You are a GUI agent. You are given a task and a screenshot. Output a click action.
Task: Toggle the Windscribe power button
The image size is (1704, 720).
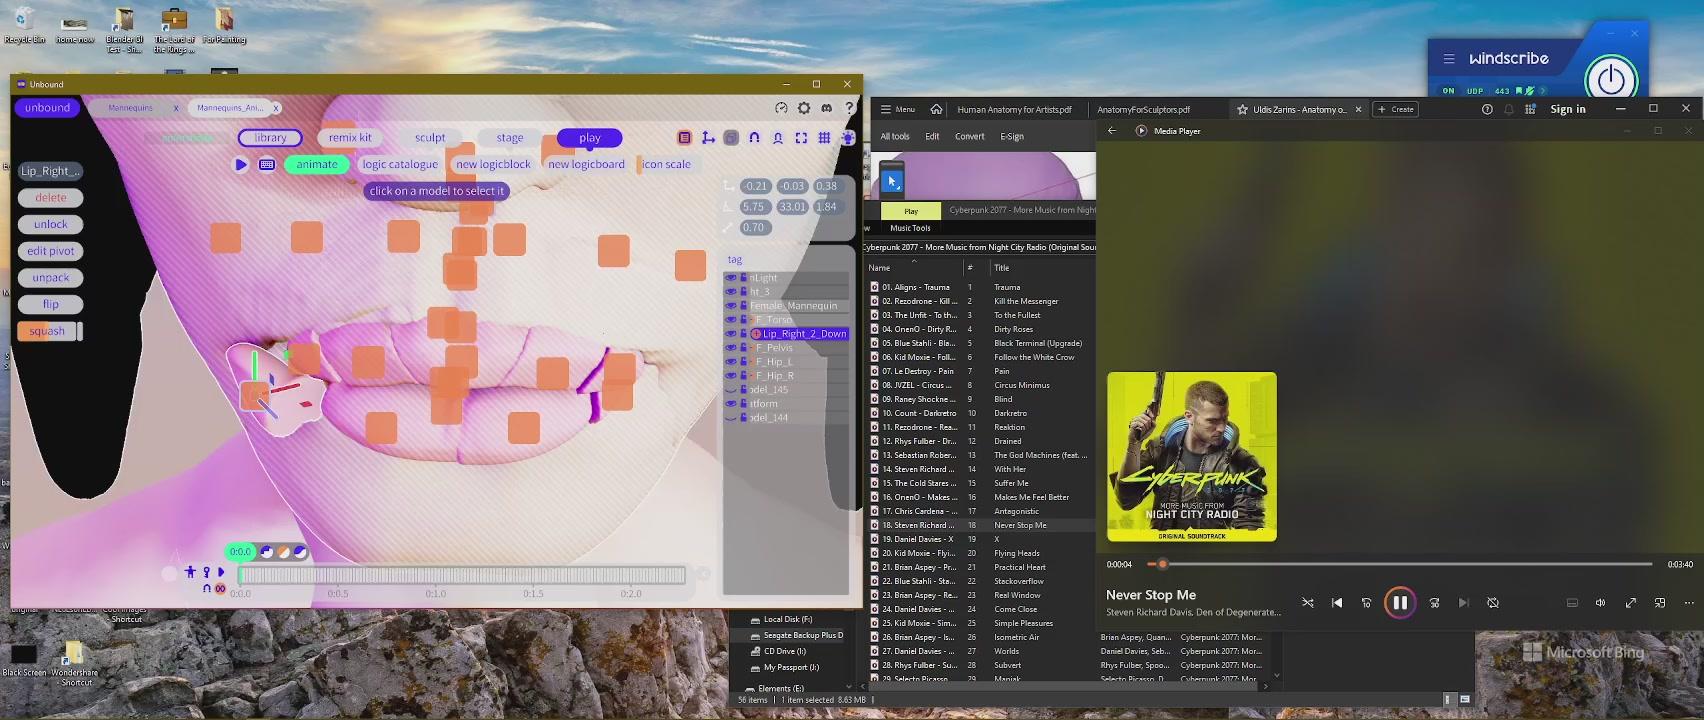1611,79
